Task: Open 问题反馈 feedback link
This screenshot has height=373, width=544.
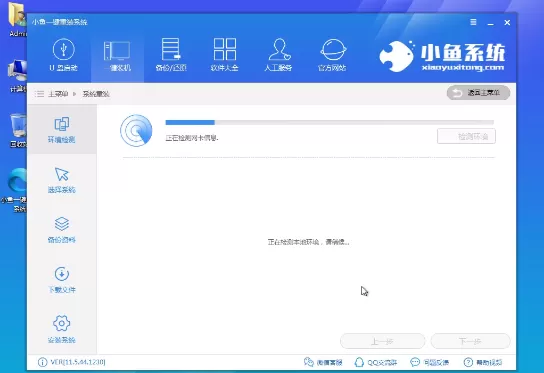Action: click(430, 363)
